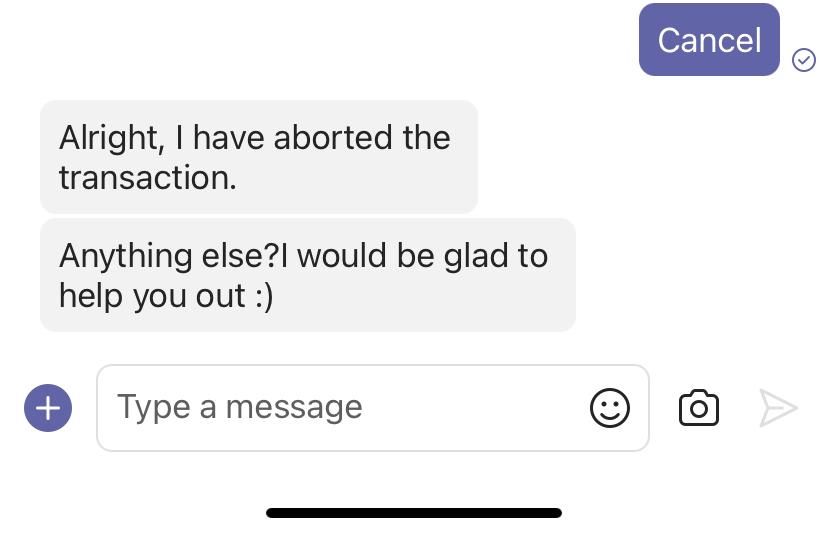828x534 pixels.
Task: Add an attachment with the plus icon
Action: [48, 408]
